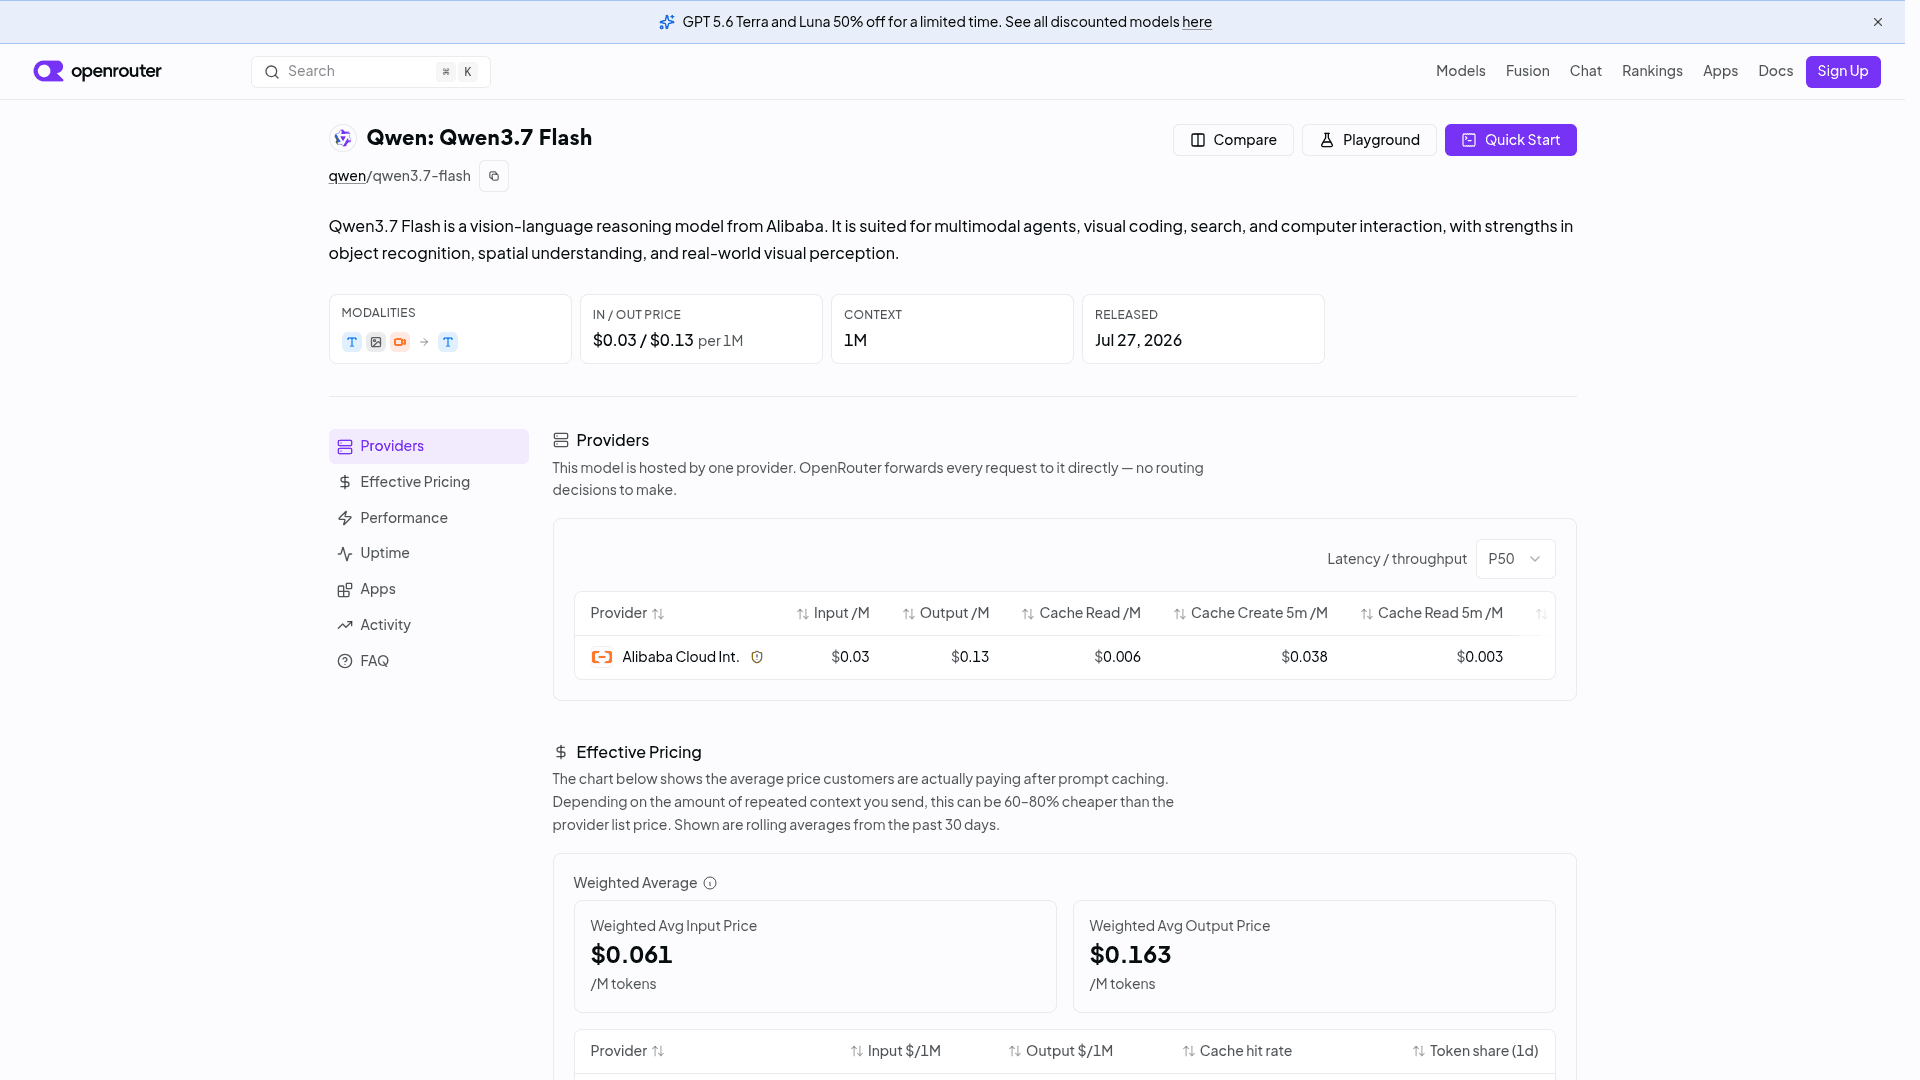
Task: Click the text output modality icon
Action: [x=448, y=342]
